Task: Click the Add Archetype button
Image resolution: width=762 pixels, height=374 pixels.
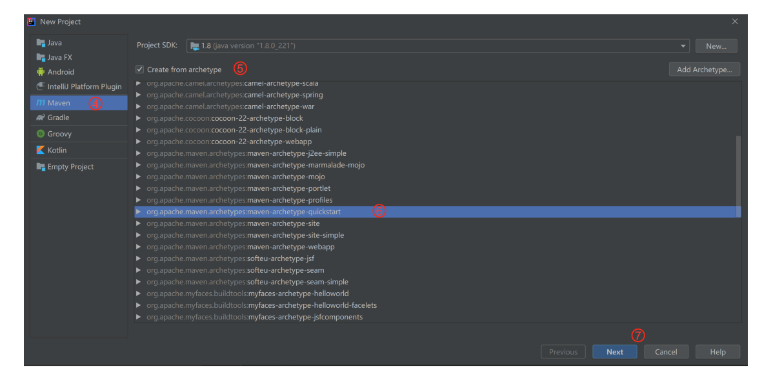Action: pos(704,69)
